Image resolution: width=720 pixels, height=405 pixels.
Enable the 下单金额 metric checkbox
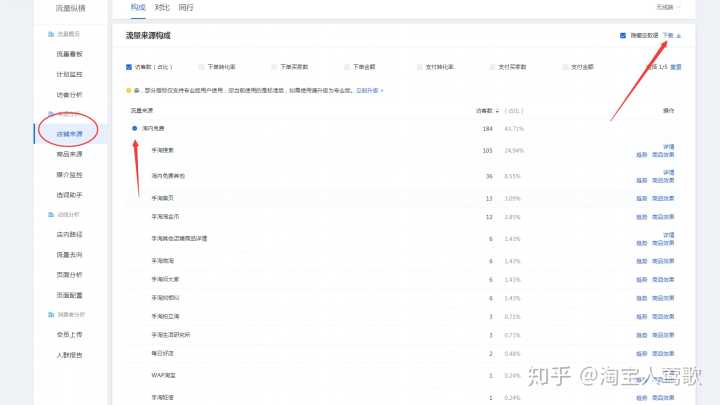(x=347, y=67)
